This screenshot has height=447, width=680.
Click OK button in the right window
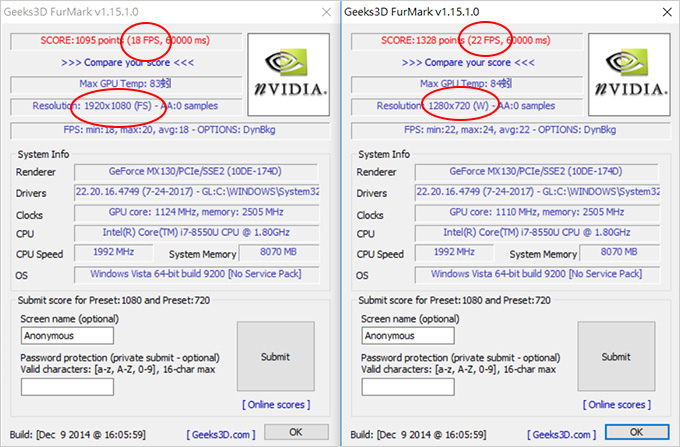pos(637,432)
